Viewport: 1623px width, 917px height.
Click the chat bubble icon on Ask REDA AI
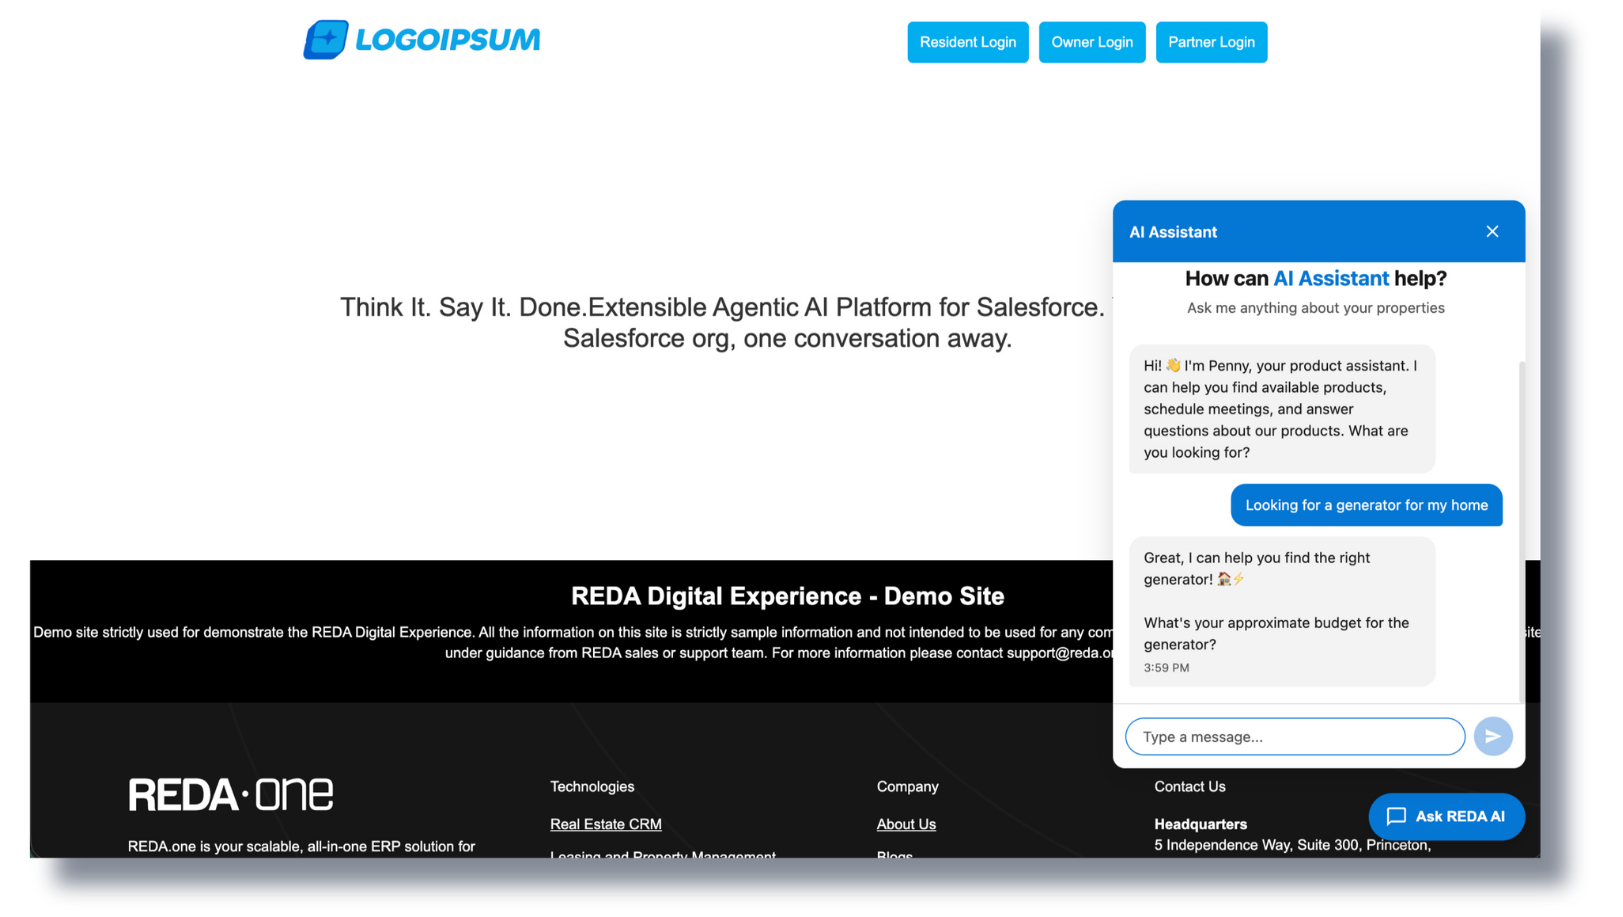coord(1396,816)
